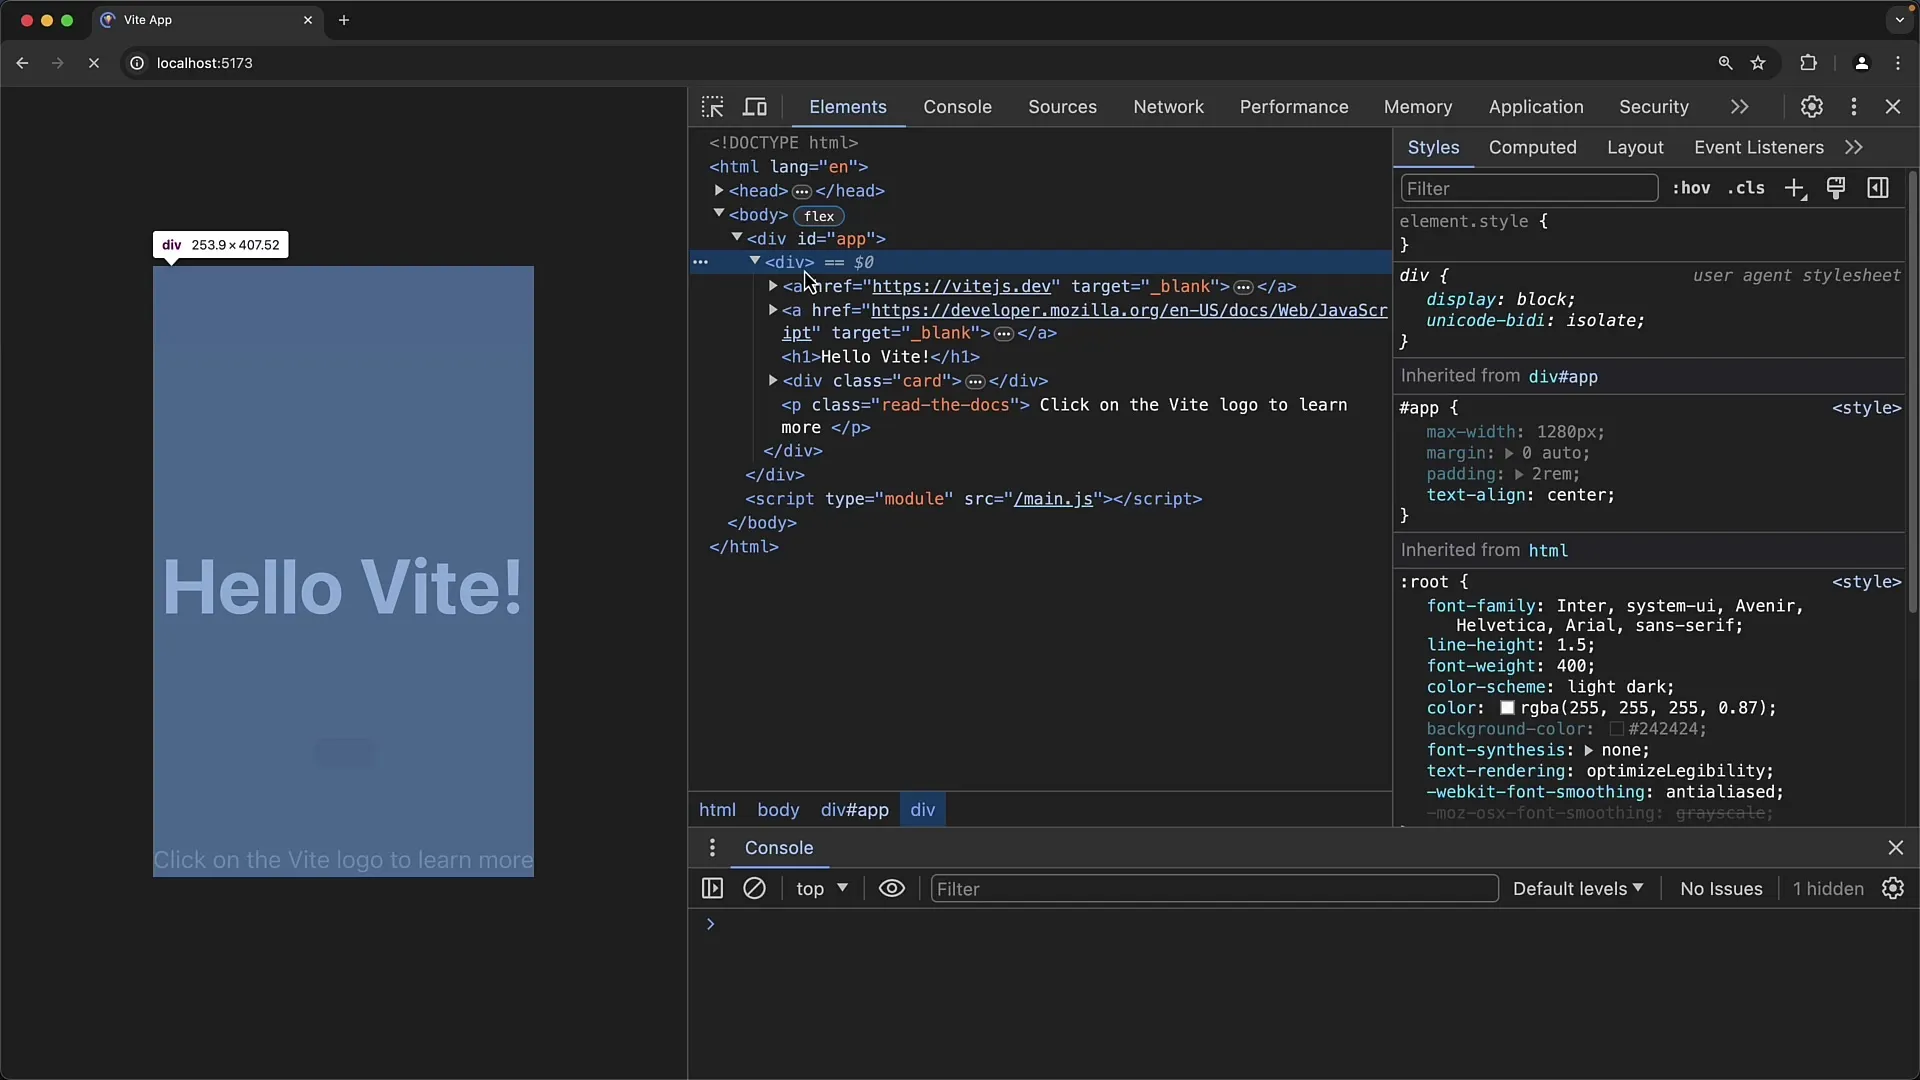Open console drawer three-dot menu
This screenshot has width=1920, height=1080.
[x=712, y=848]
